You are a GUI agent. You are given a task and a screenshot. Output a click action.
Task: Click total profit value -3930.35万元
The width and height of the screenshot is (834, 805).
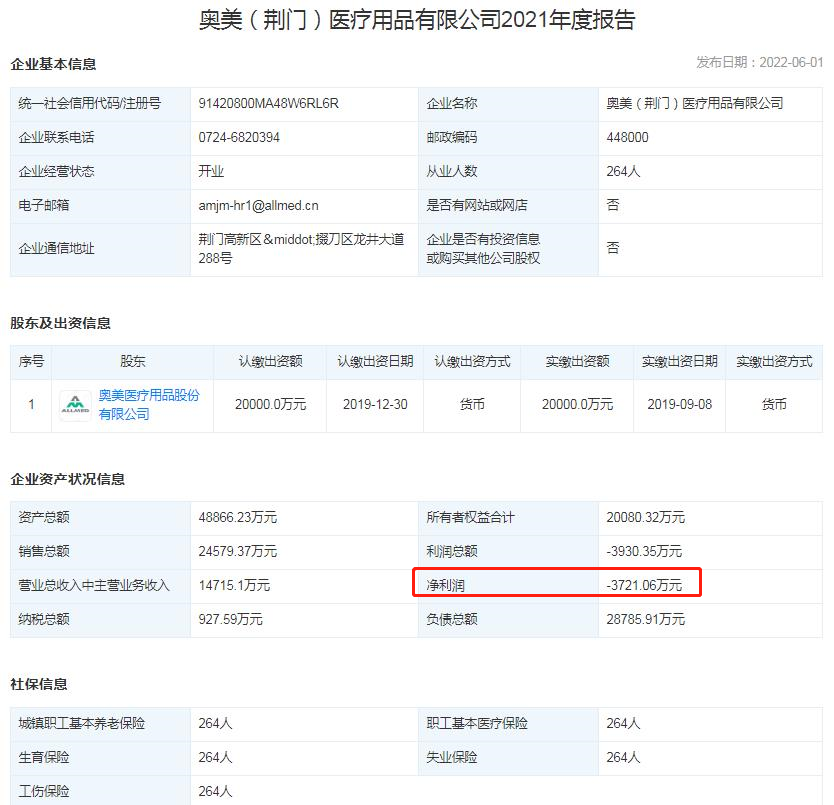click(x=644, y=551)
